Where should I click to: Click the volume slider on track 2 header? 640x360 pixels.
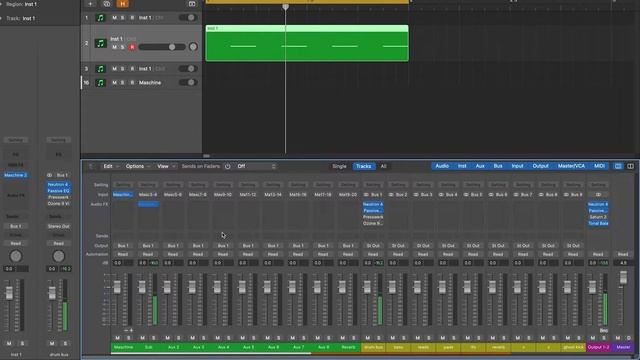[x=162, y=47]
